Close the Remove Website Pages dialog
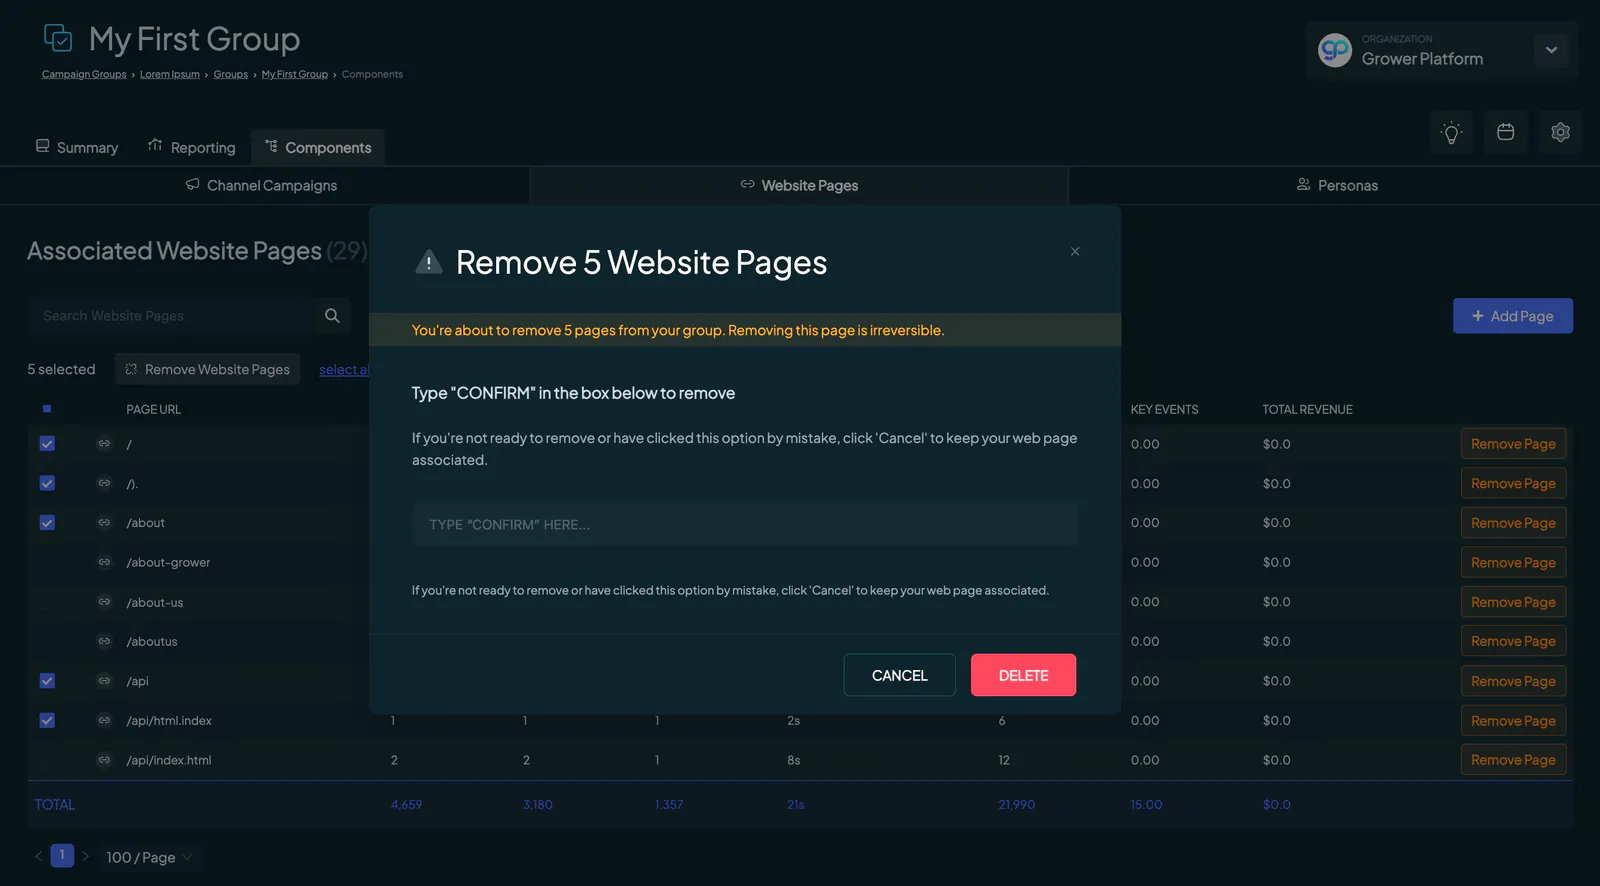 pyautogui.click(x=1075, y=251)
